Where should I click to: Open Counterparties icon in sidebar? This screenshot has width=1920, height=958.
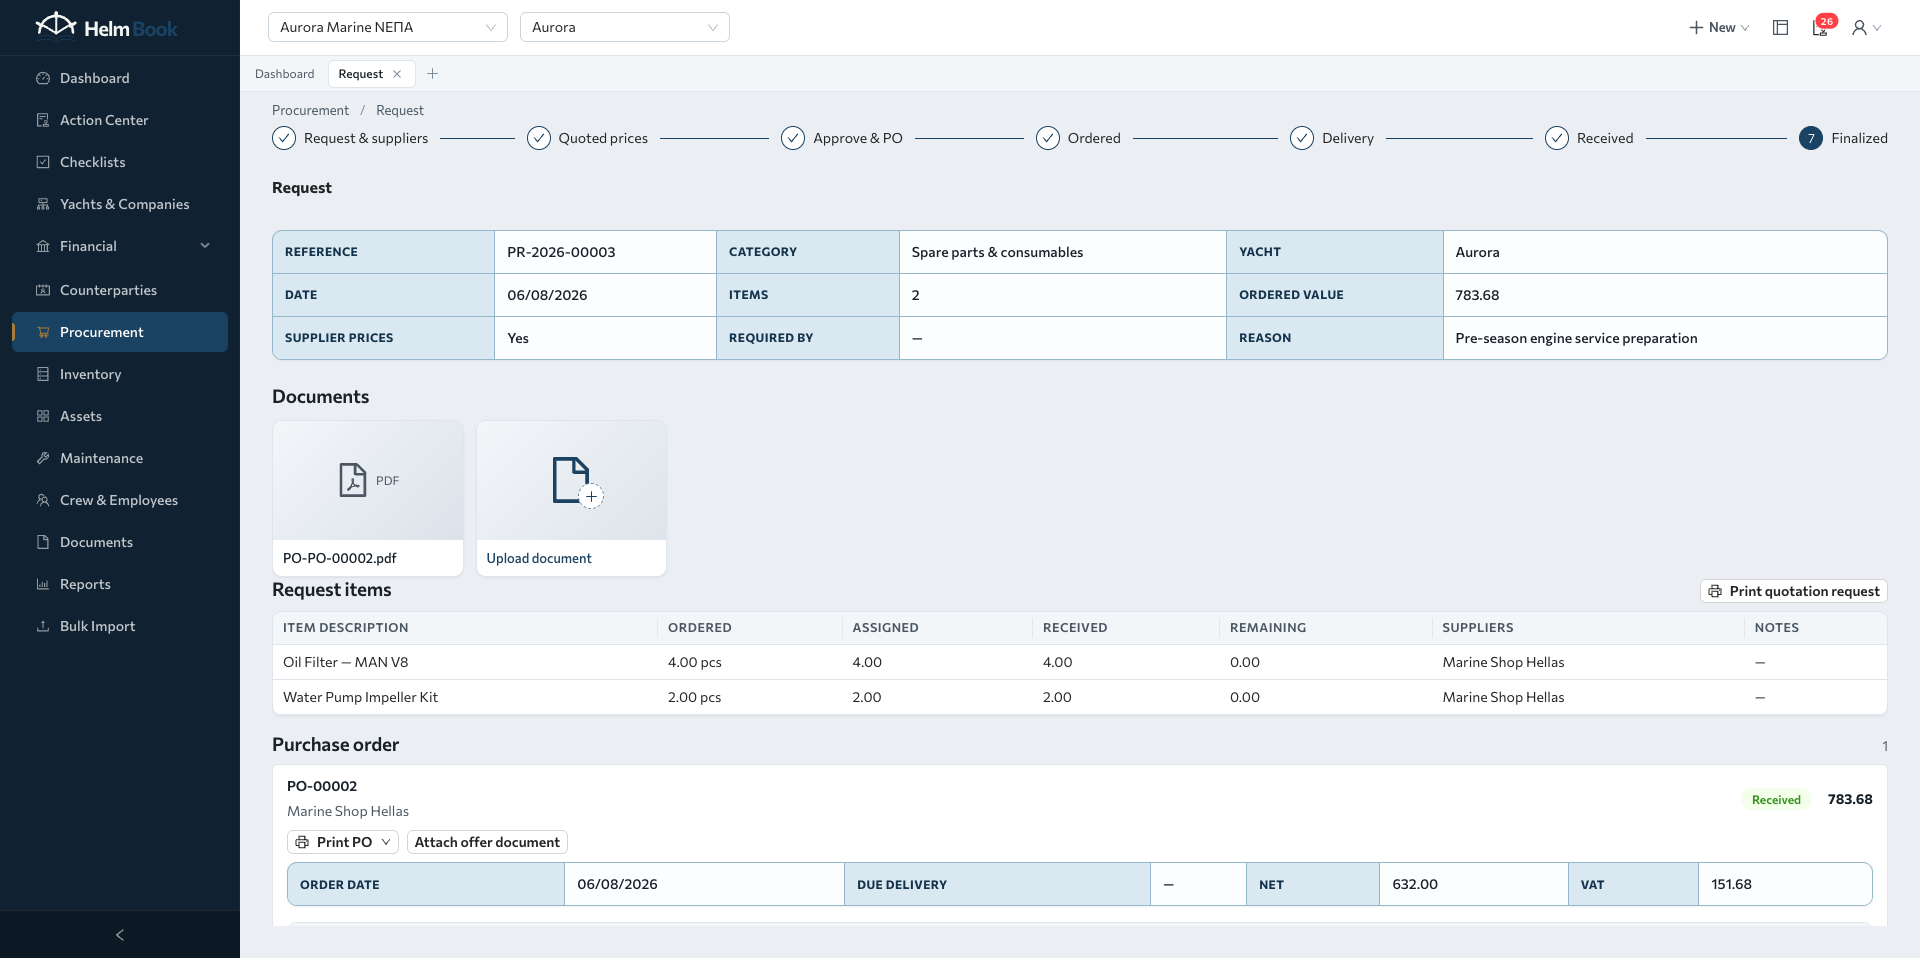tap(43, 290)
